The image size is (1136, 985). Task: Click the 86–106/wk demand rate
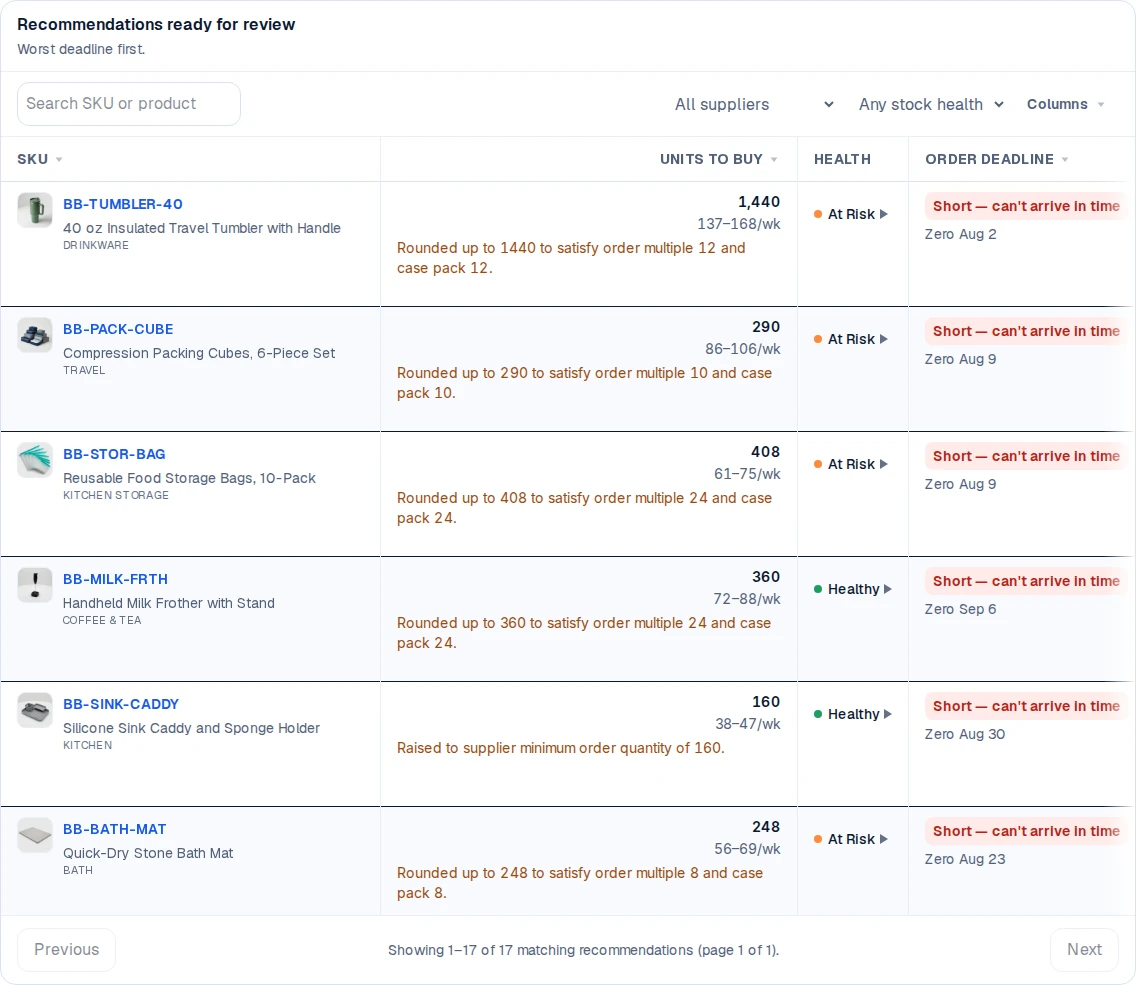click(743, 349)
